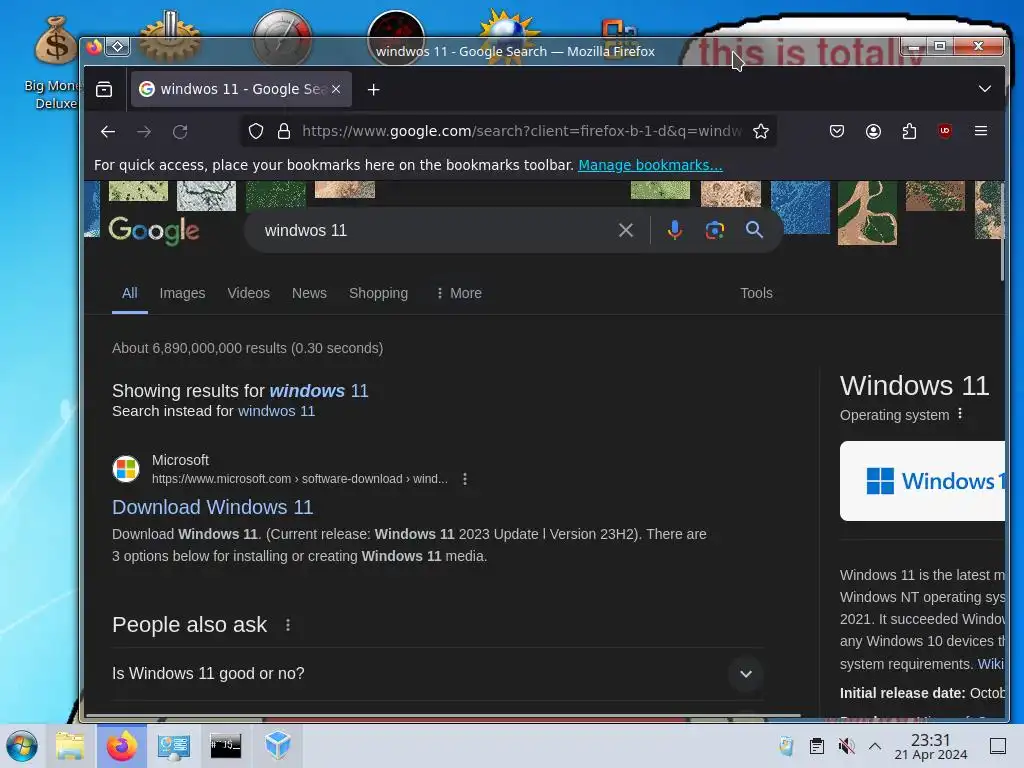
Task: Open Firefox account icon
Action: pos(873,131)
